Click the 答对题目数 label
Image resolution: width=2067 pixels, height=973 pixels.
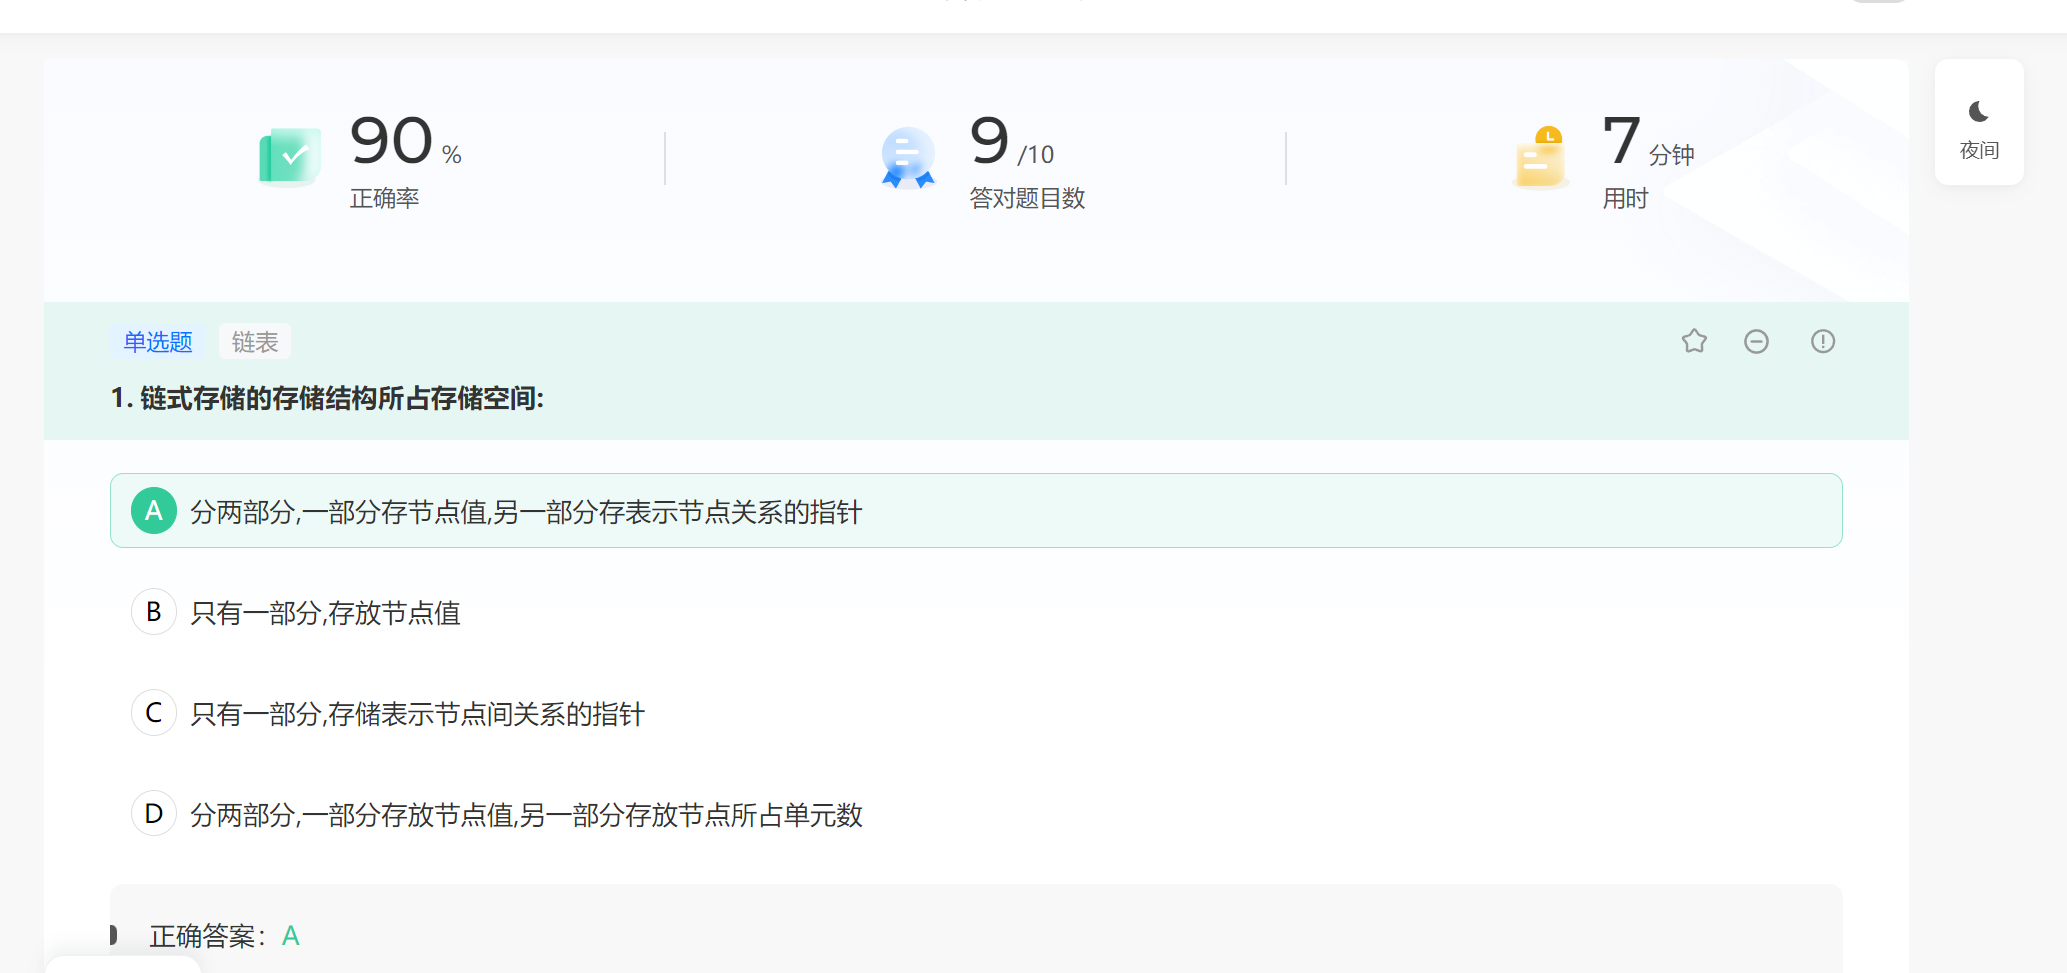point(1027,198)
